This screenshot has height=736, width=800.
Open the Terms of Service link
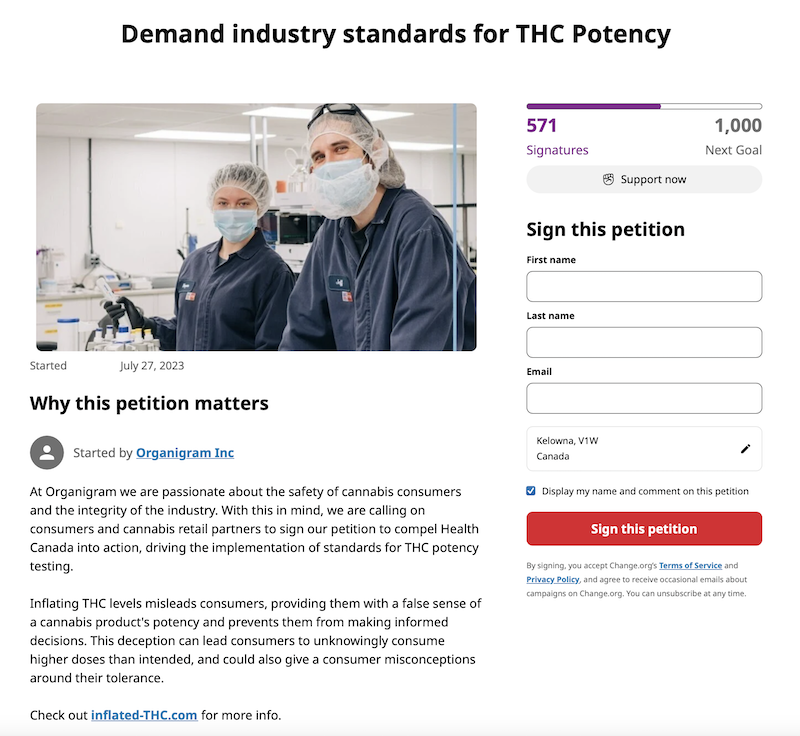[690, 566]
